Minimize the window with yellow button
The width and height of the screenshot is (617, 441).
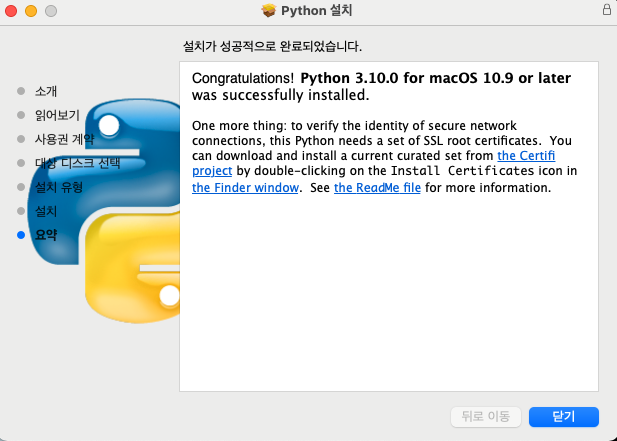point(31,11)
